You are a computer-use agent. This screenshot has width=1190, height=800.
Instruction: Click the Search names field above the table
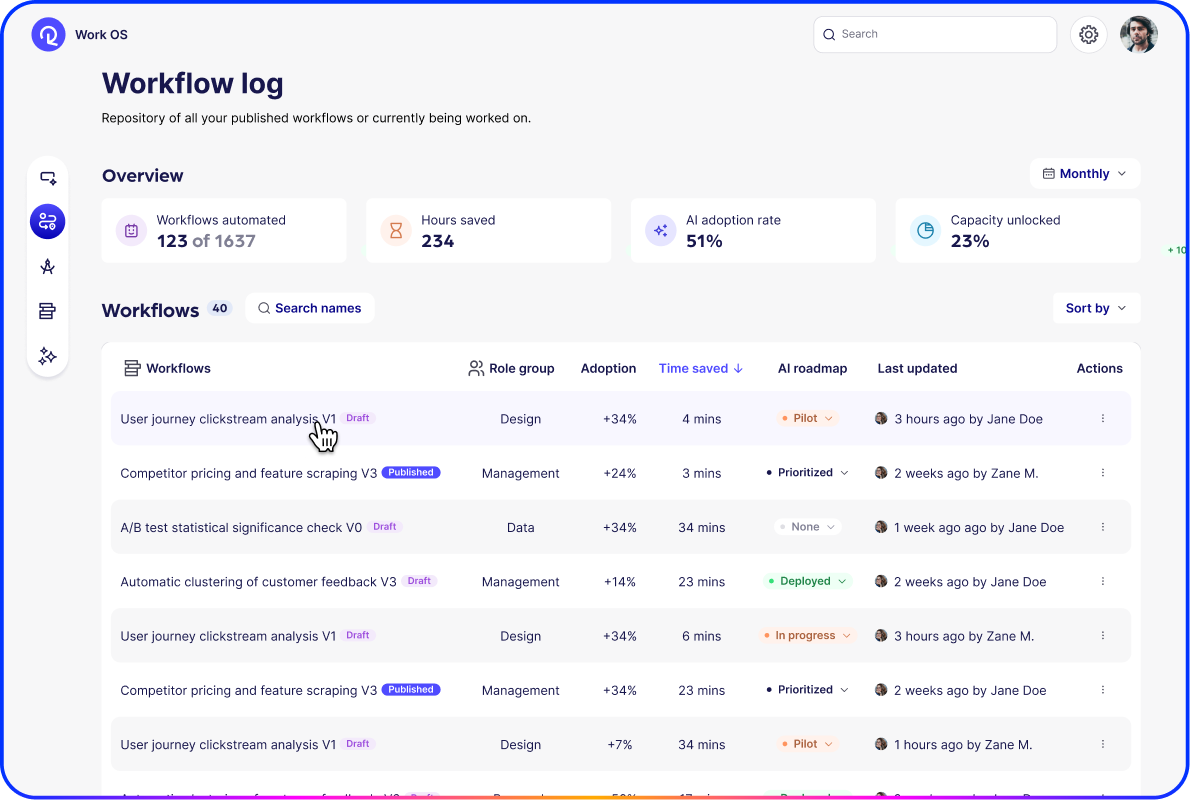click(x=310, y=308)
